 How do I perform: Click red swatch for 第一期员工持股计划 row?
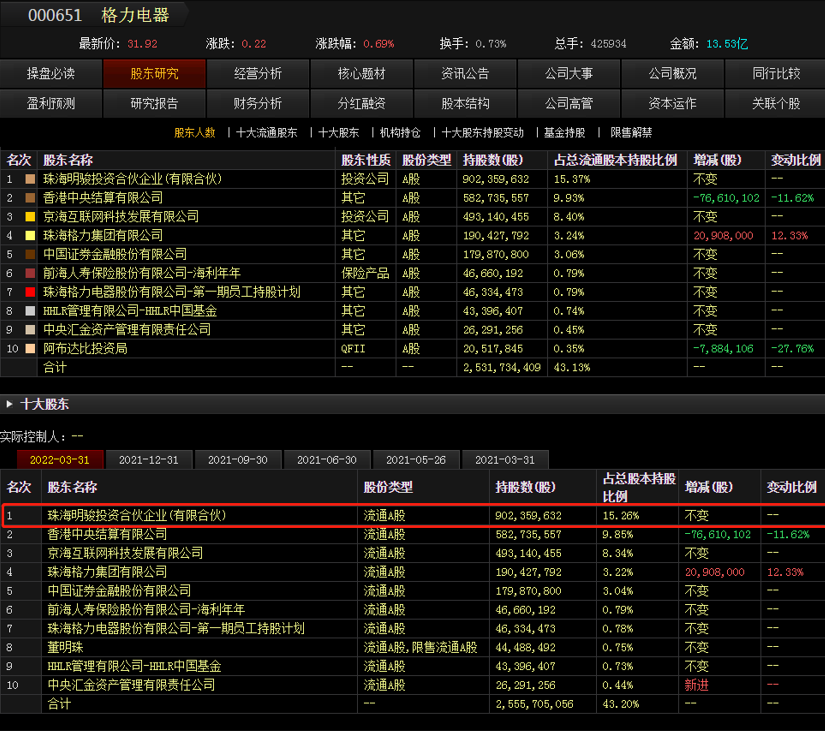click(x=31, y=292)
